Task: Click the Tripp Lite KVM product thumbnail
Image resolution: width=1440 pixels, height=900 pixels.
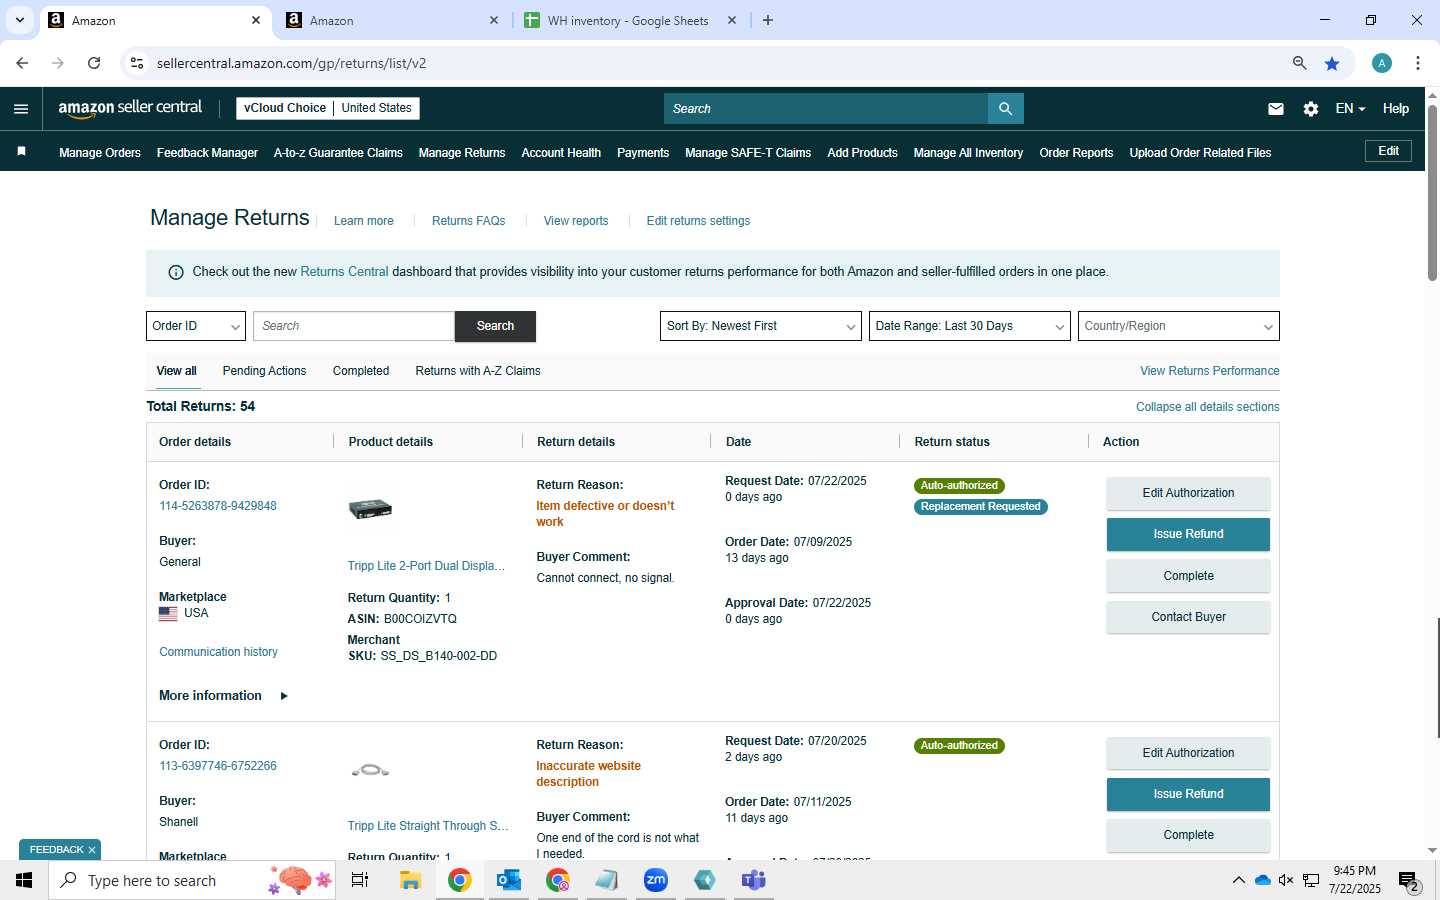Action: pos(370,509)
